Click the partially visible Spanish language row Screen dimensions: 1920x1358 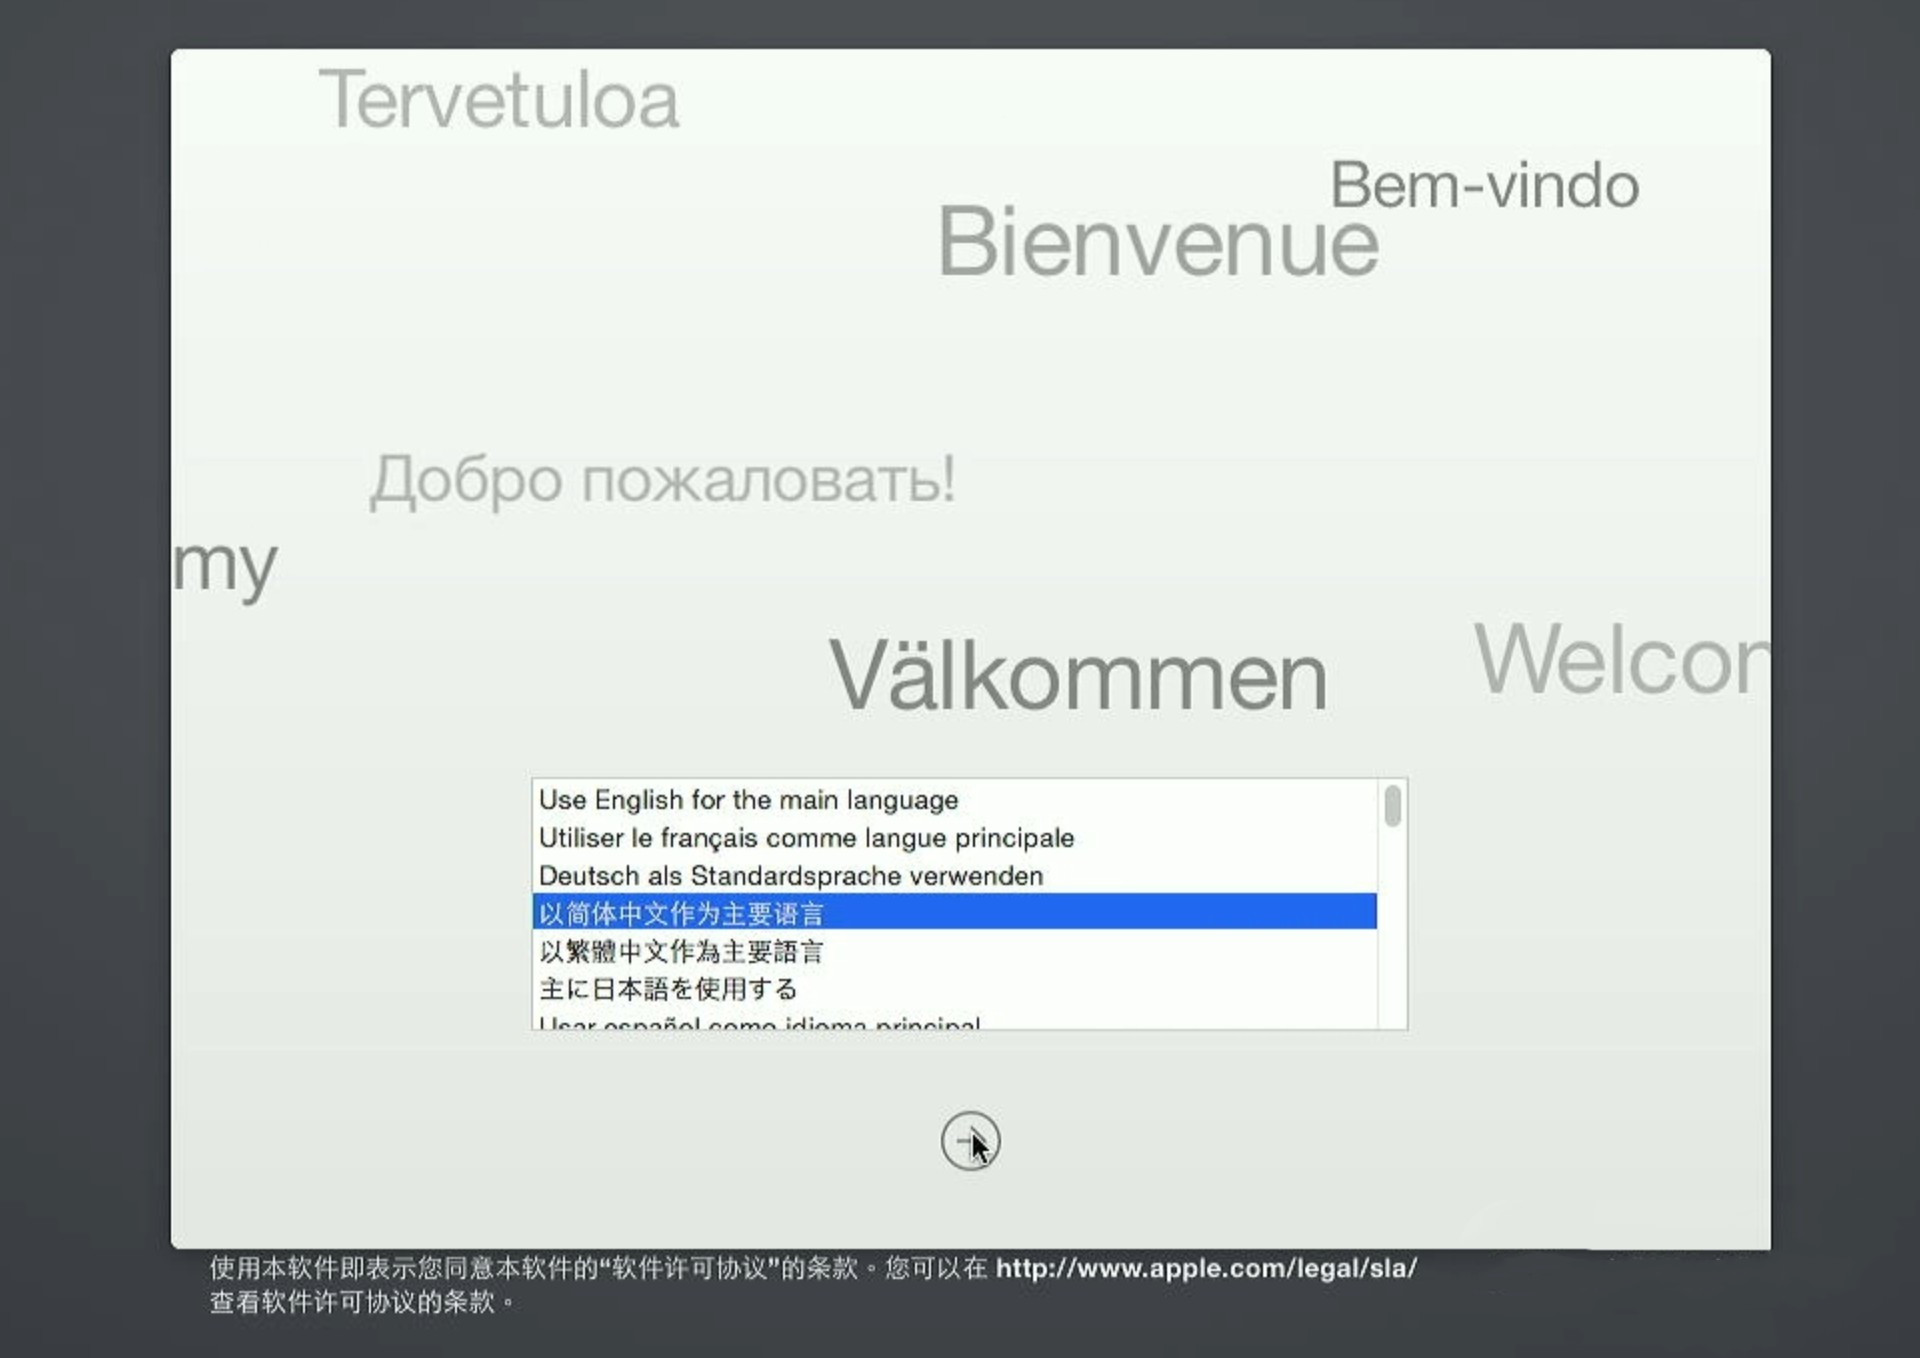click(759, 1022)
